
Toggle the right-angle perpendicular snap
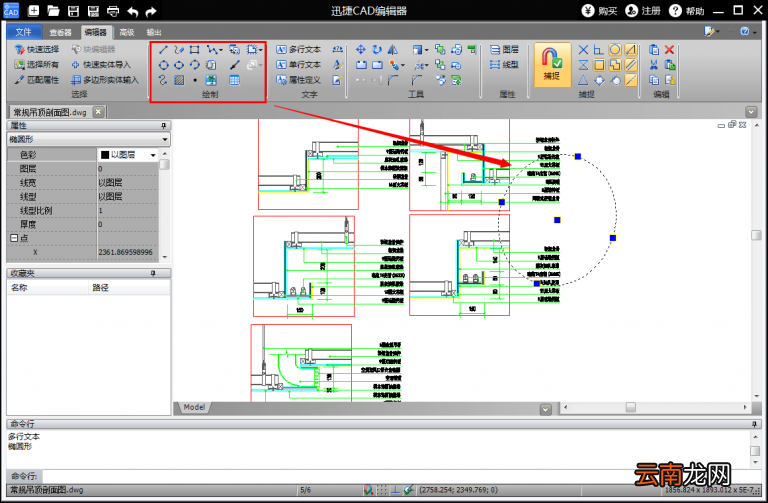point(599,49)
